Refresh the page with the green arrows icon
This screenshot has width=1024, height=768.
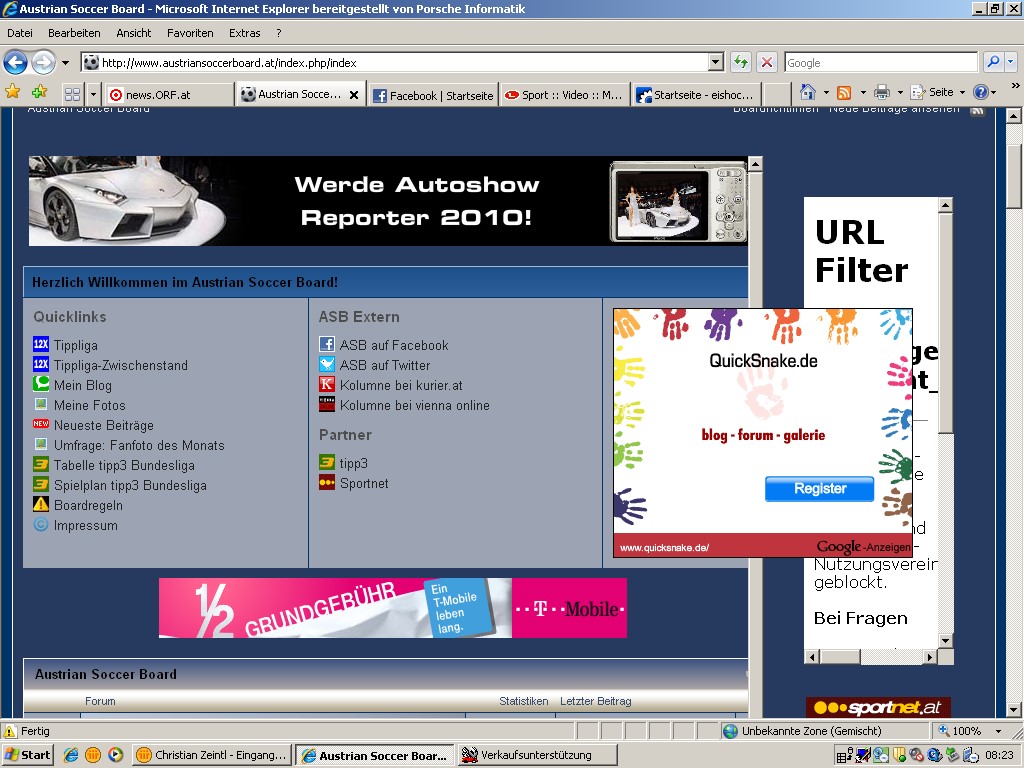coord(740,62)
